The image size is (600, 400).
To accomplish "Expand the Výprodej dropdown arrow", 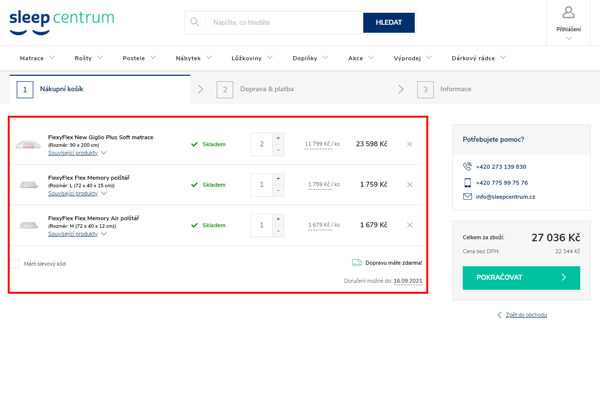I will pos(429,57).
